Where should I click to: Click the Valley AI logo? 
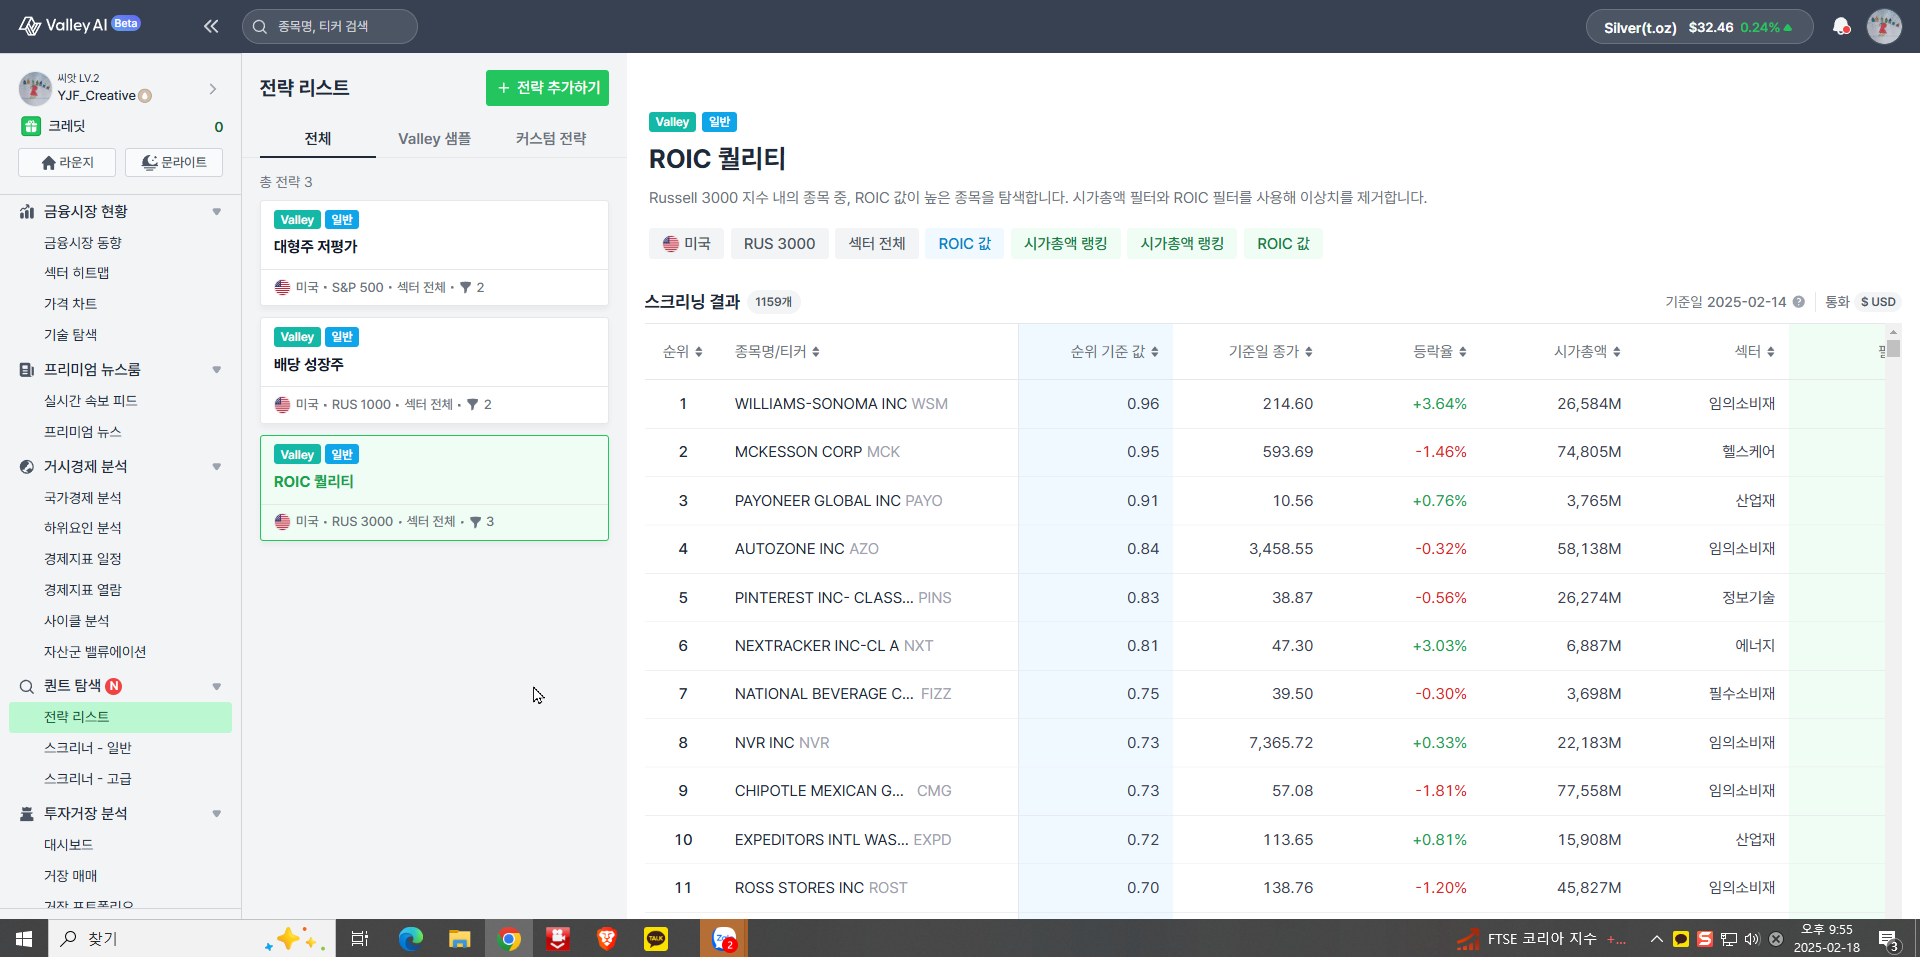79,25
